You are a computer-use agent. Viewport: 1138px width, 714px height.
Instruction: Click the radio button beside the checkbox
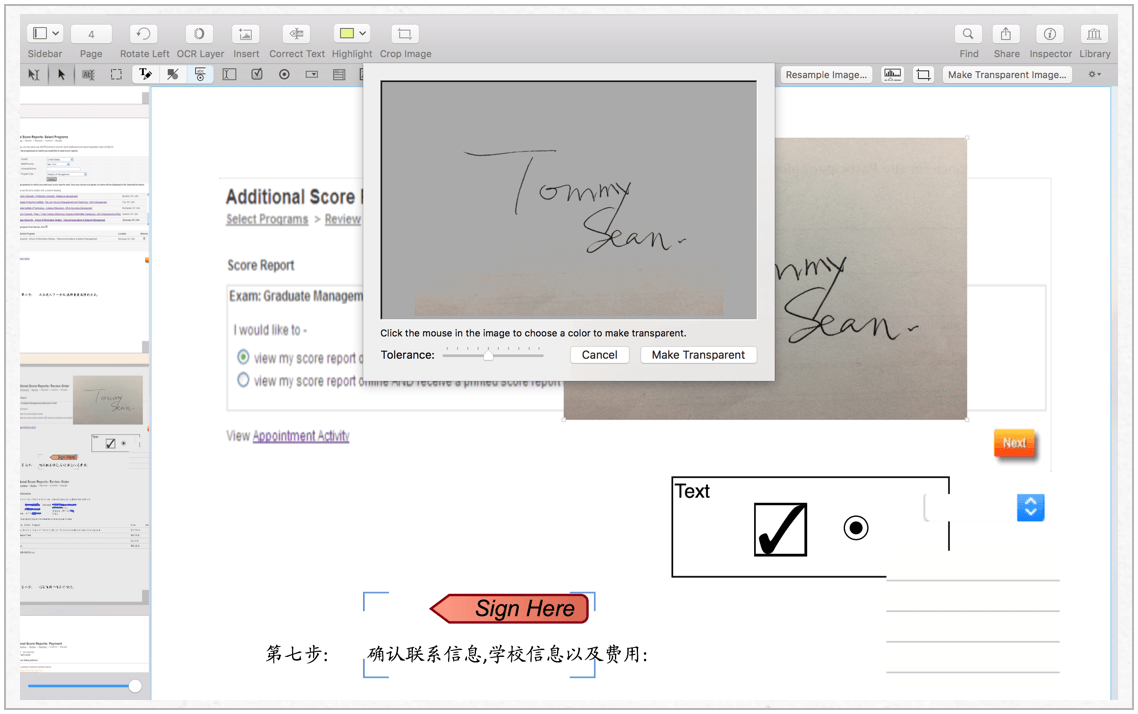tap(855, 528)
